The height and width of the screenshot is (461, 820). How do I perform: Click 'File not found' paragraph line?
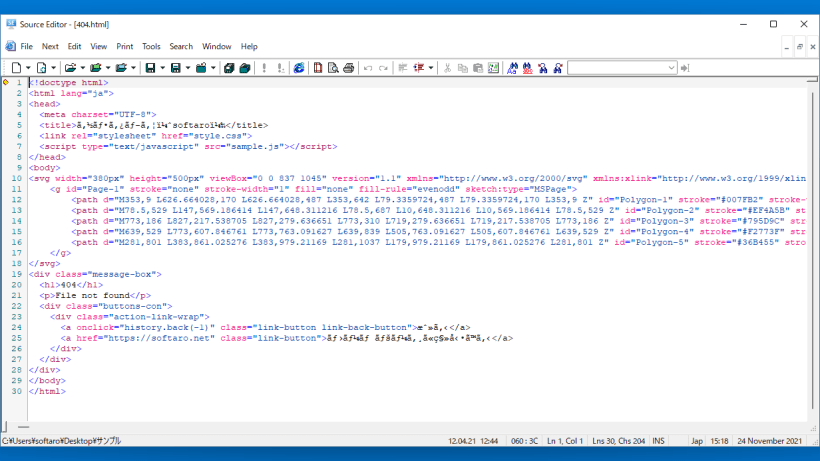click(x=95, y=296)
